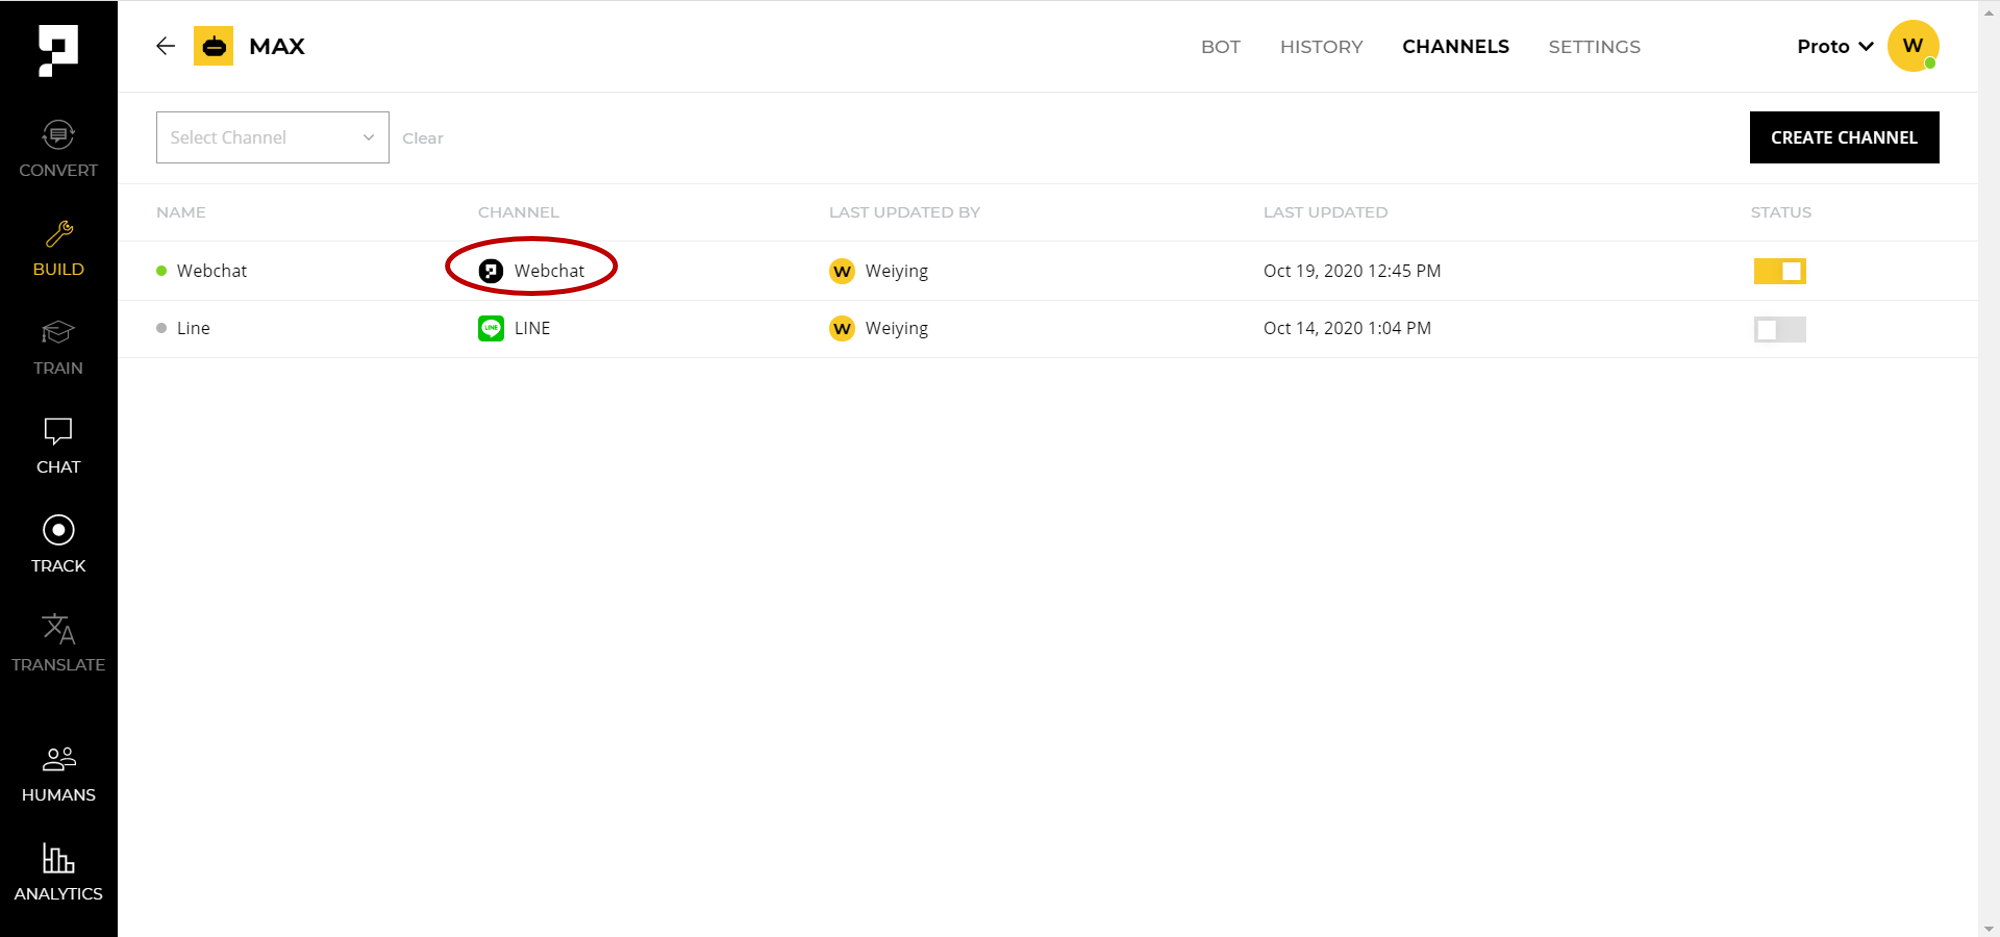This screenshot has width=2000, height=937.
Task: View the Analytics section
Action: 58,873
